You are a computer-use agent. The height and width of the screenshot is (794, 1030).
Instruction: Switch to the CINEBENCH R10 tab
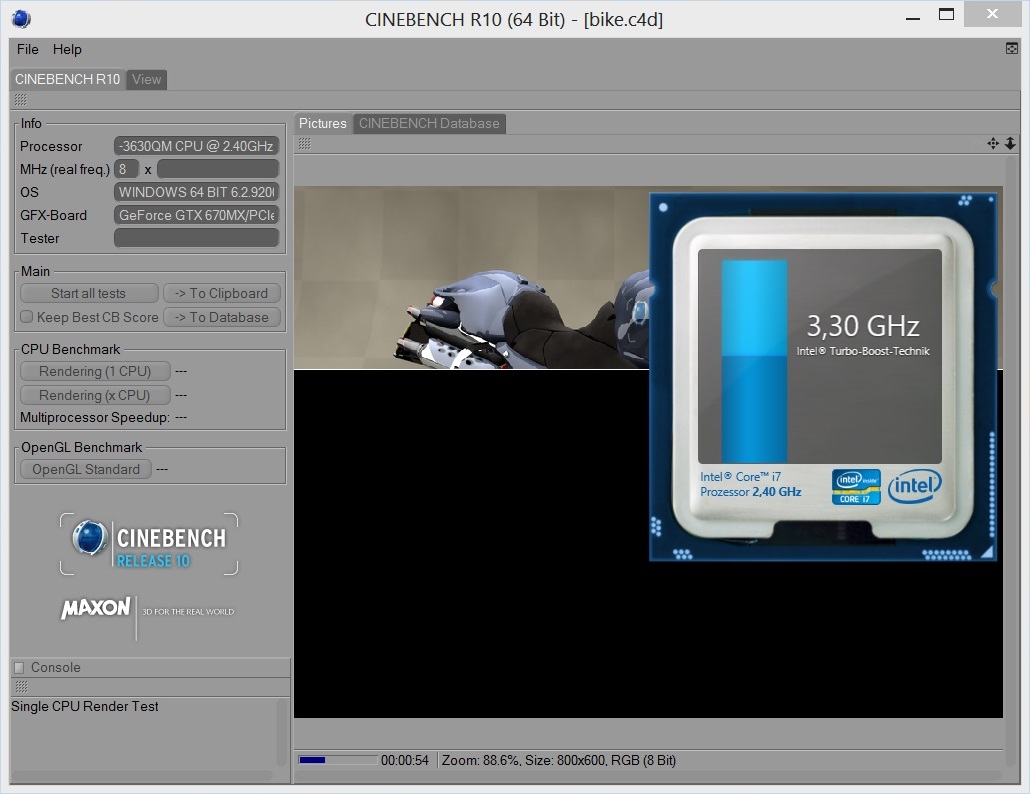(x=68, y=79)
